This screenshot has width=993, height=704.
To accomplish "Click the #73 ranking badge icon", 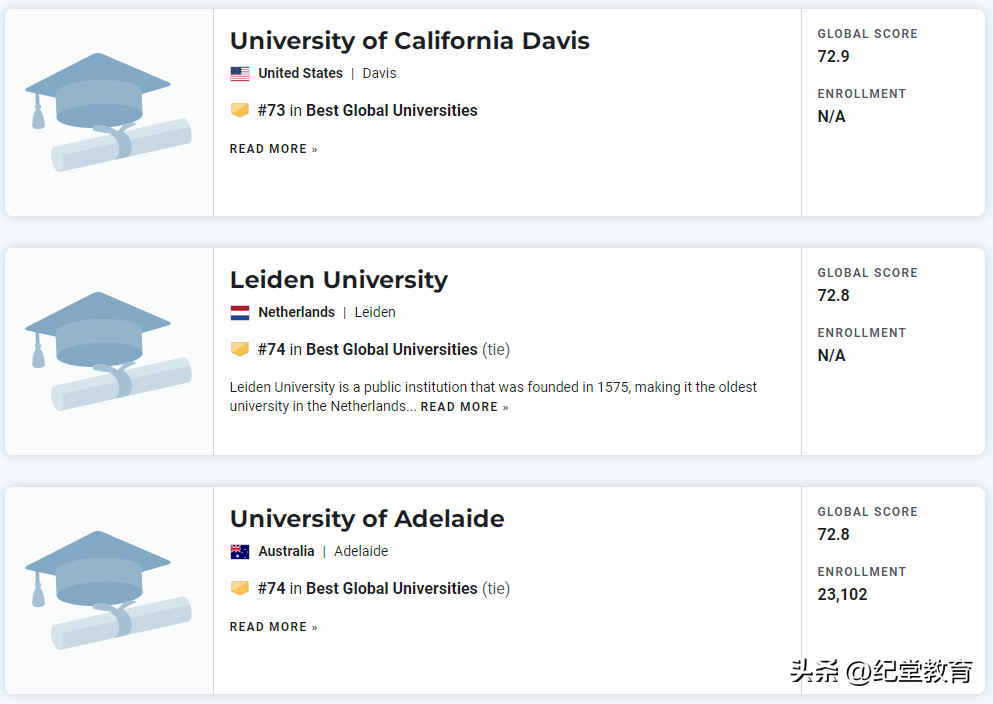I will coord(240,110).
